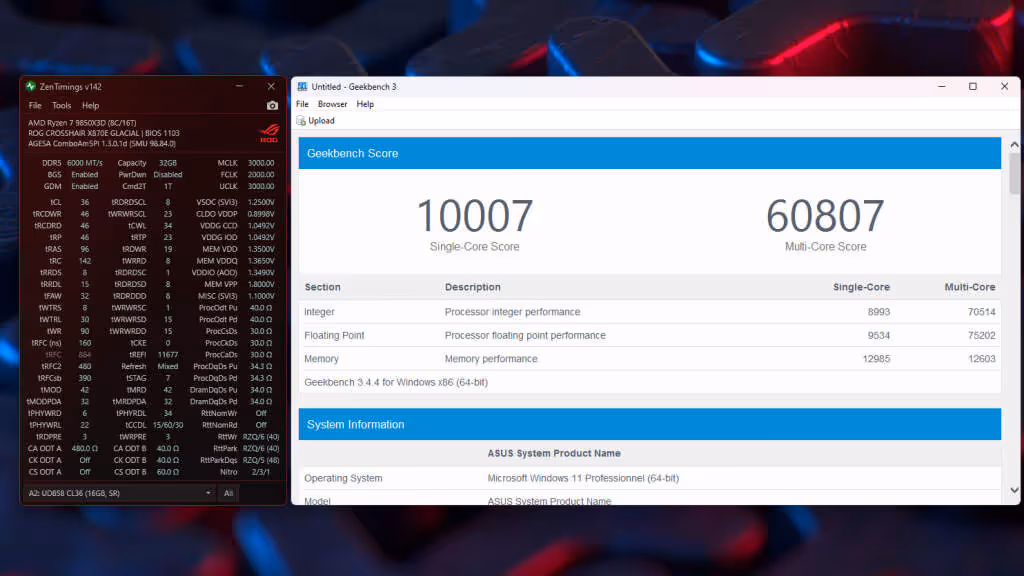1024x576 pixels.
Task: Click Integer multi-core value 70514
Action: [x=982, y=312]
